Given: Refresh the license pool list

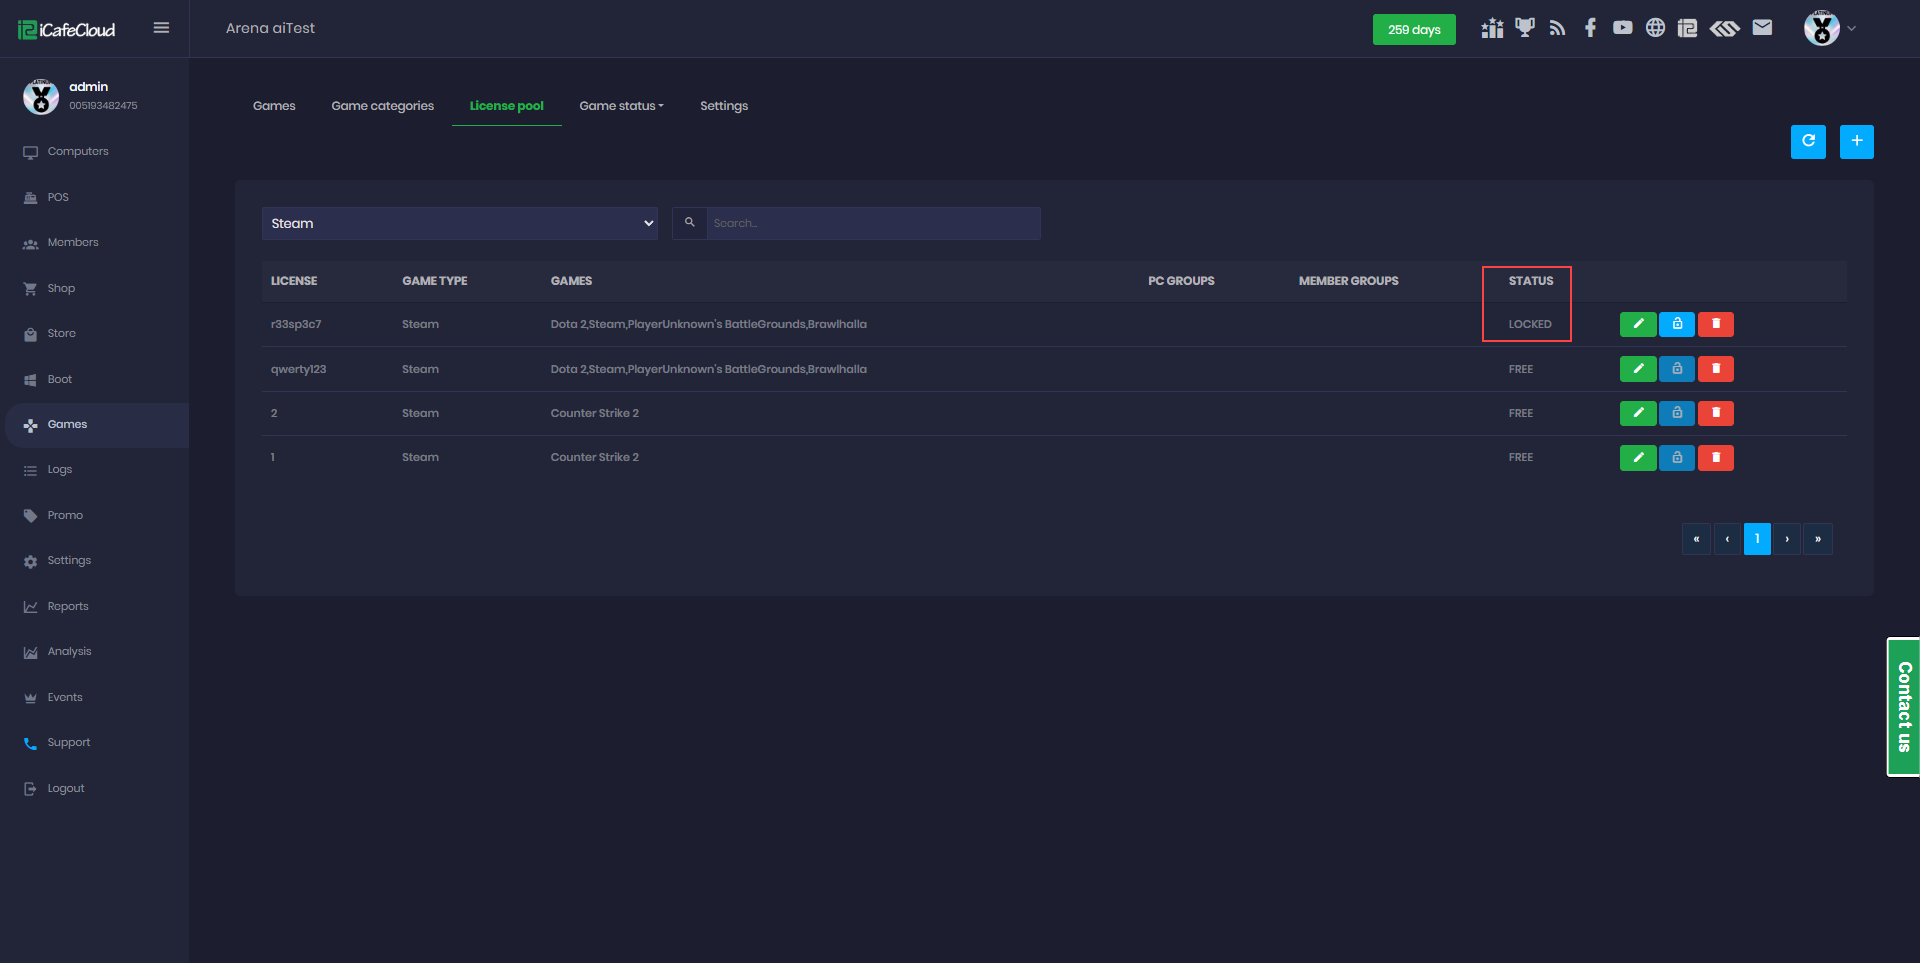Looking at the screenshot, I should point(1808,142).
